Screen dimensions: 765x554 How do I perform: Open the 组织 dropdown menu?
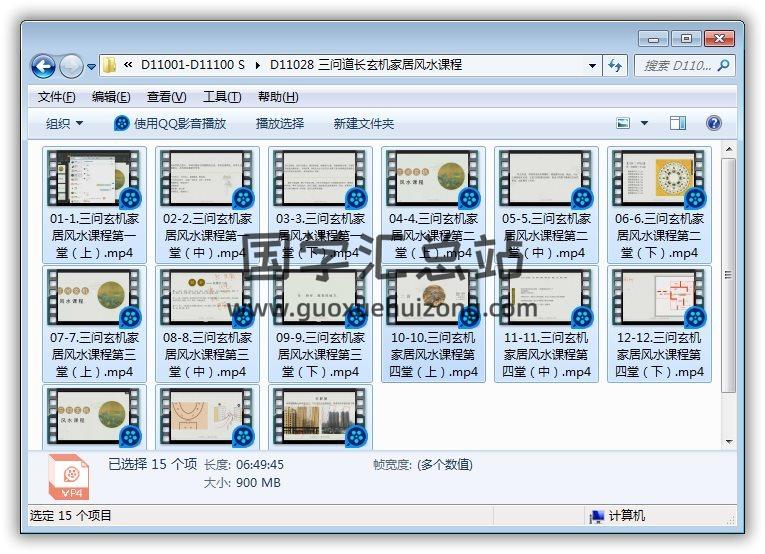coord(64,124)
